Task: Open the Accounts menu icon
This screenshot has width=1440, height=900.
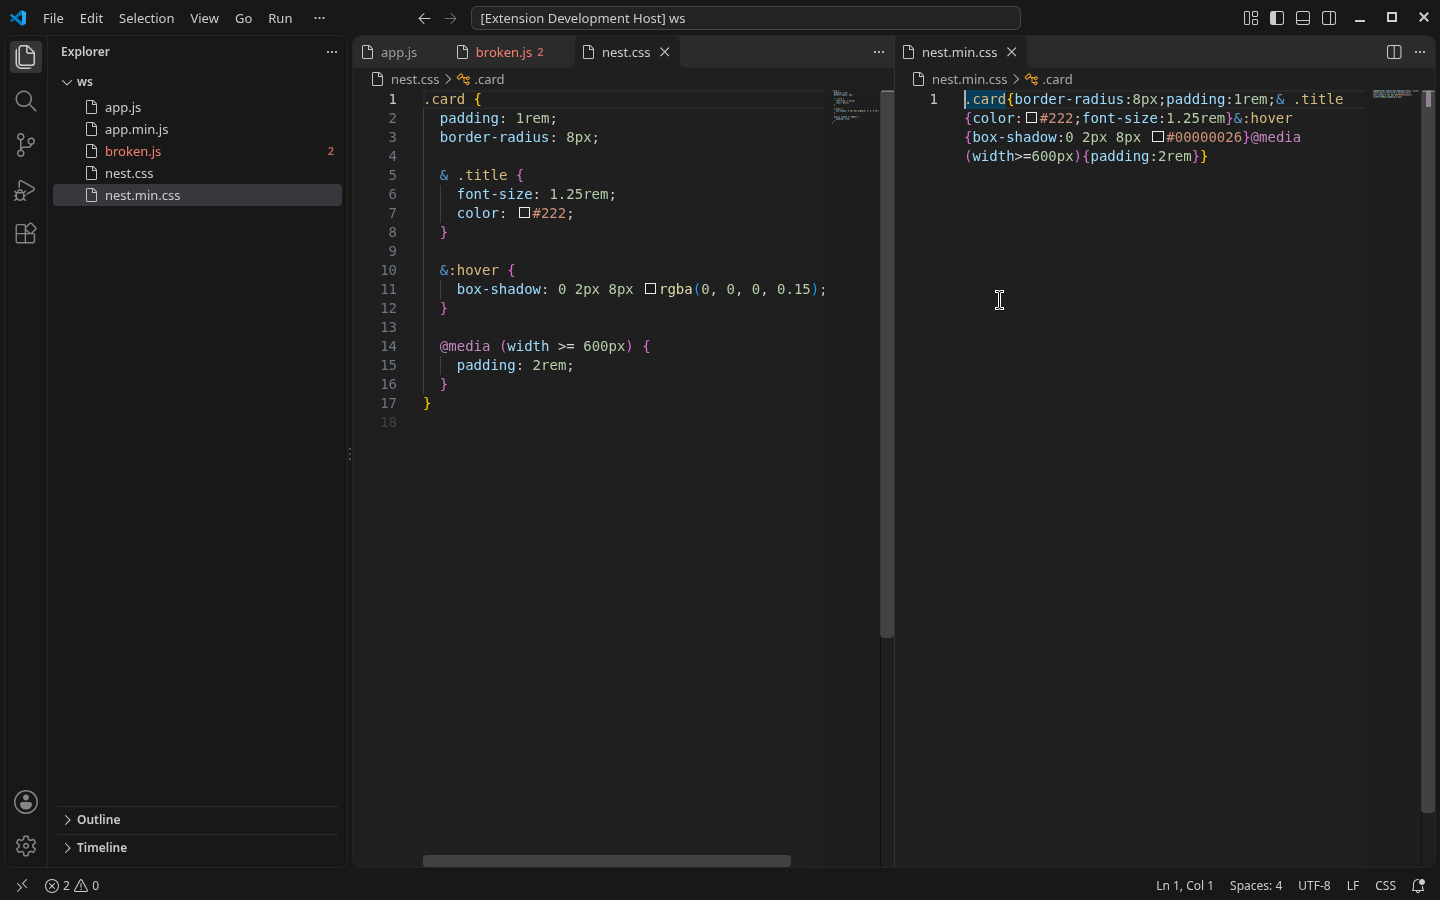Action: pos(26,802)
